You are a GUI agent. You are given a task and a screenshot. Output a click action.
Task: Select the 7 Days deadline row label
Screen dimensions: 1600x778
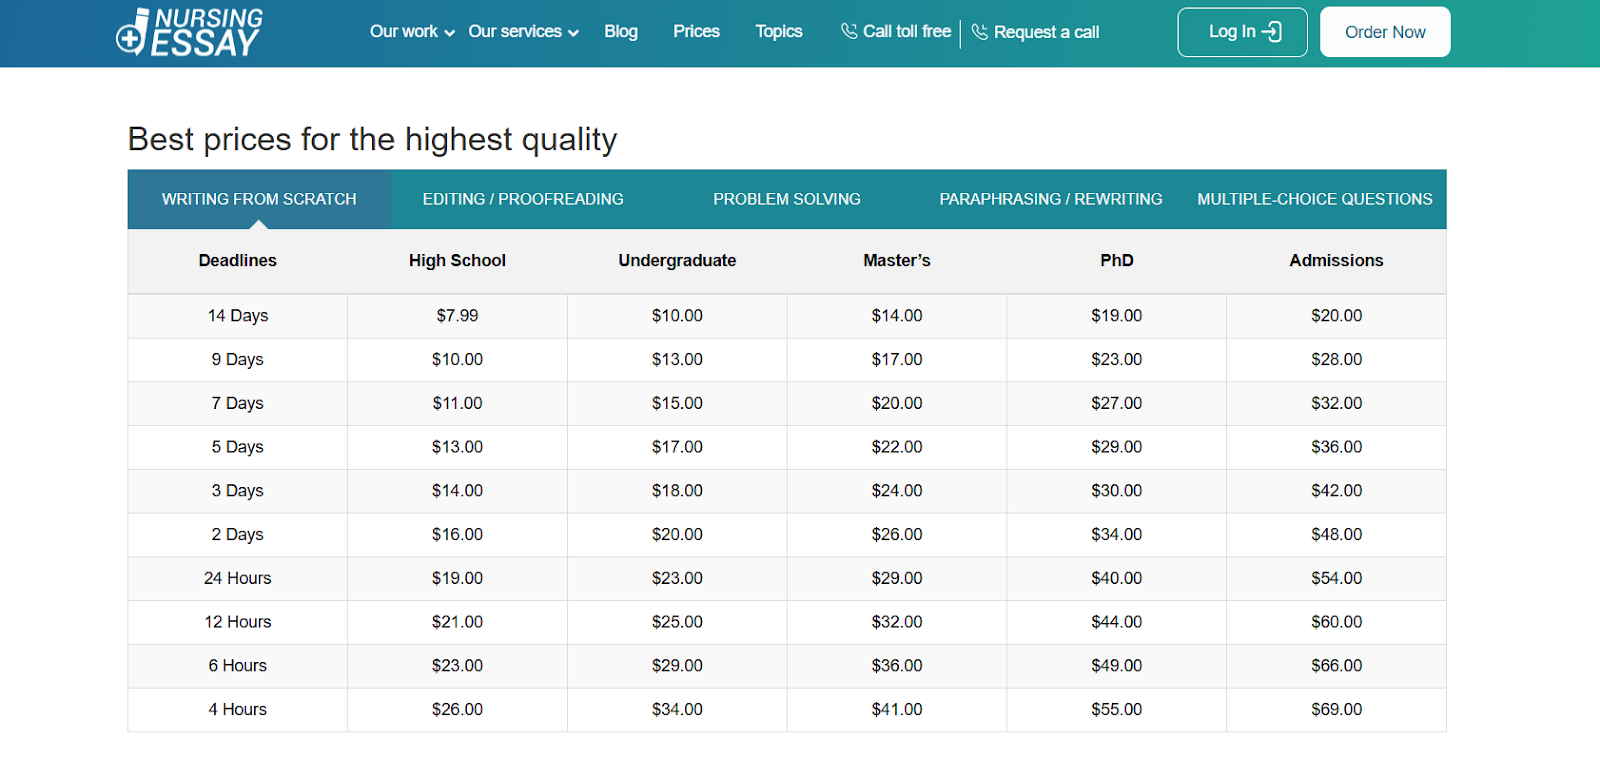coord(238,403)
